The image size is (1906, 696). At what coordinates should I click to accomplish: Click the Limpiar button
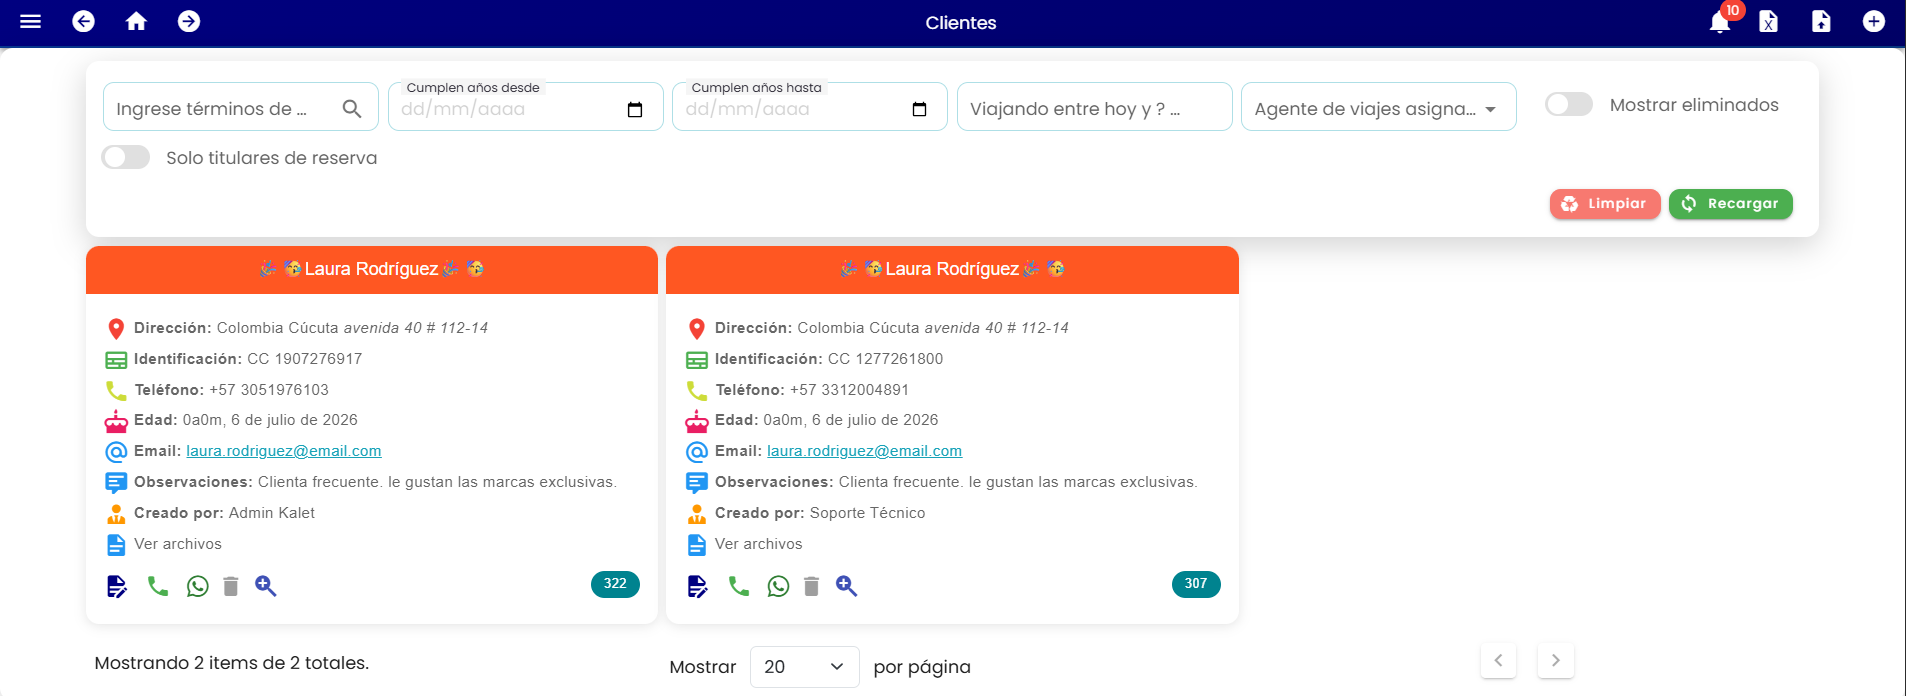click(1605, 204)
